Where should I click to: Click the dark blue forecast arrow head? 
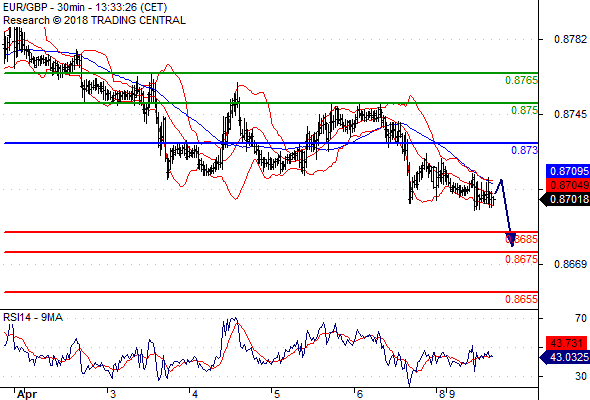coord(512,239)
